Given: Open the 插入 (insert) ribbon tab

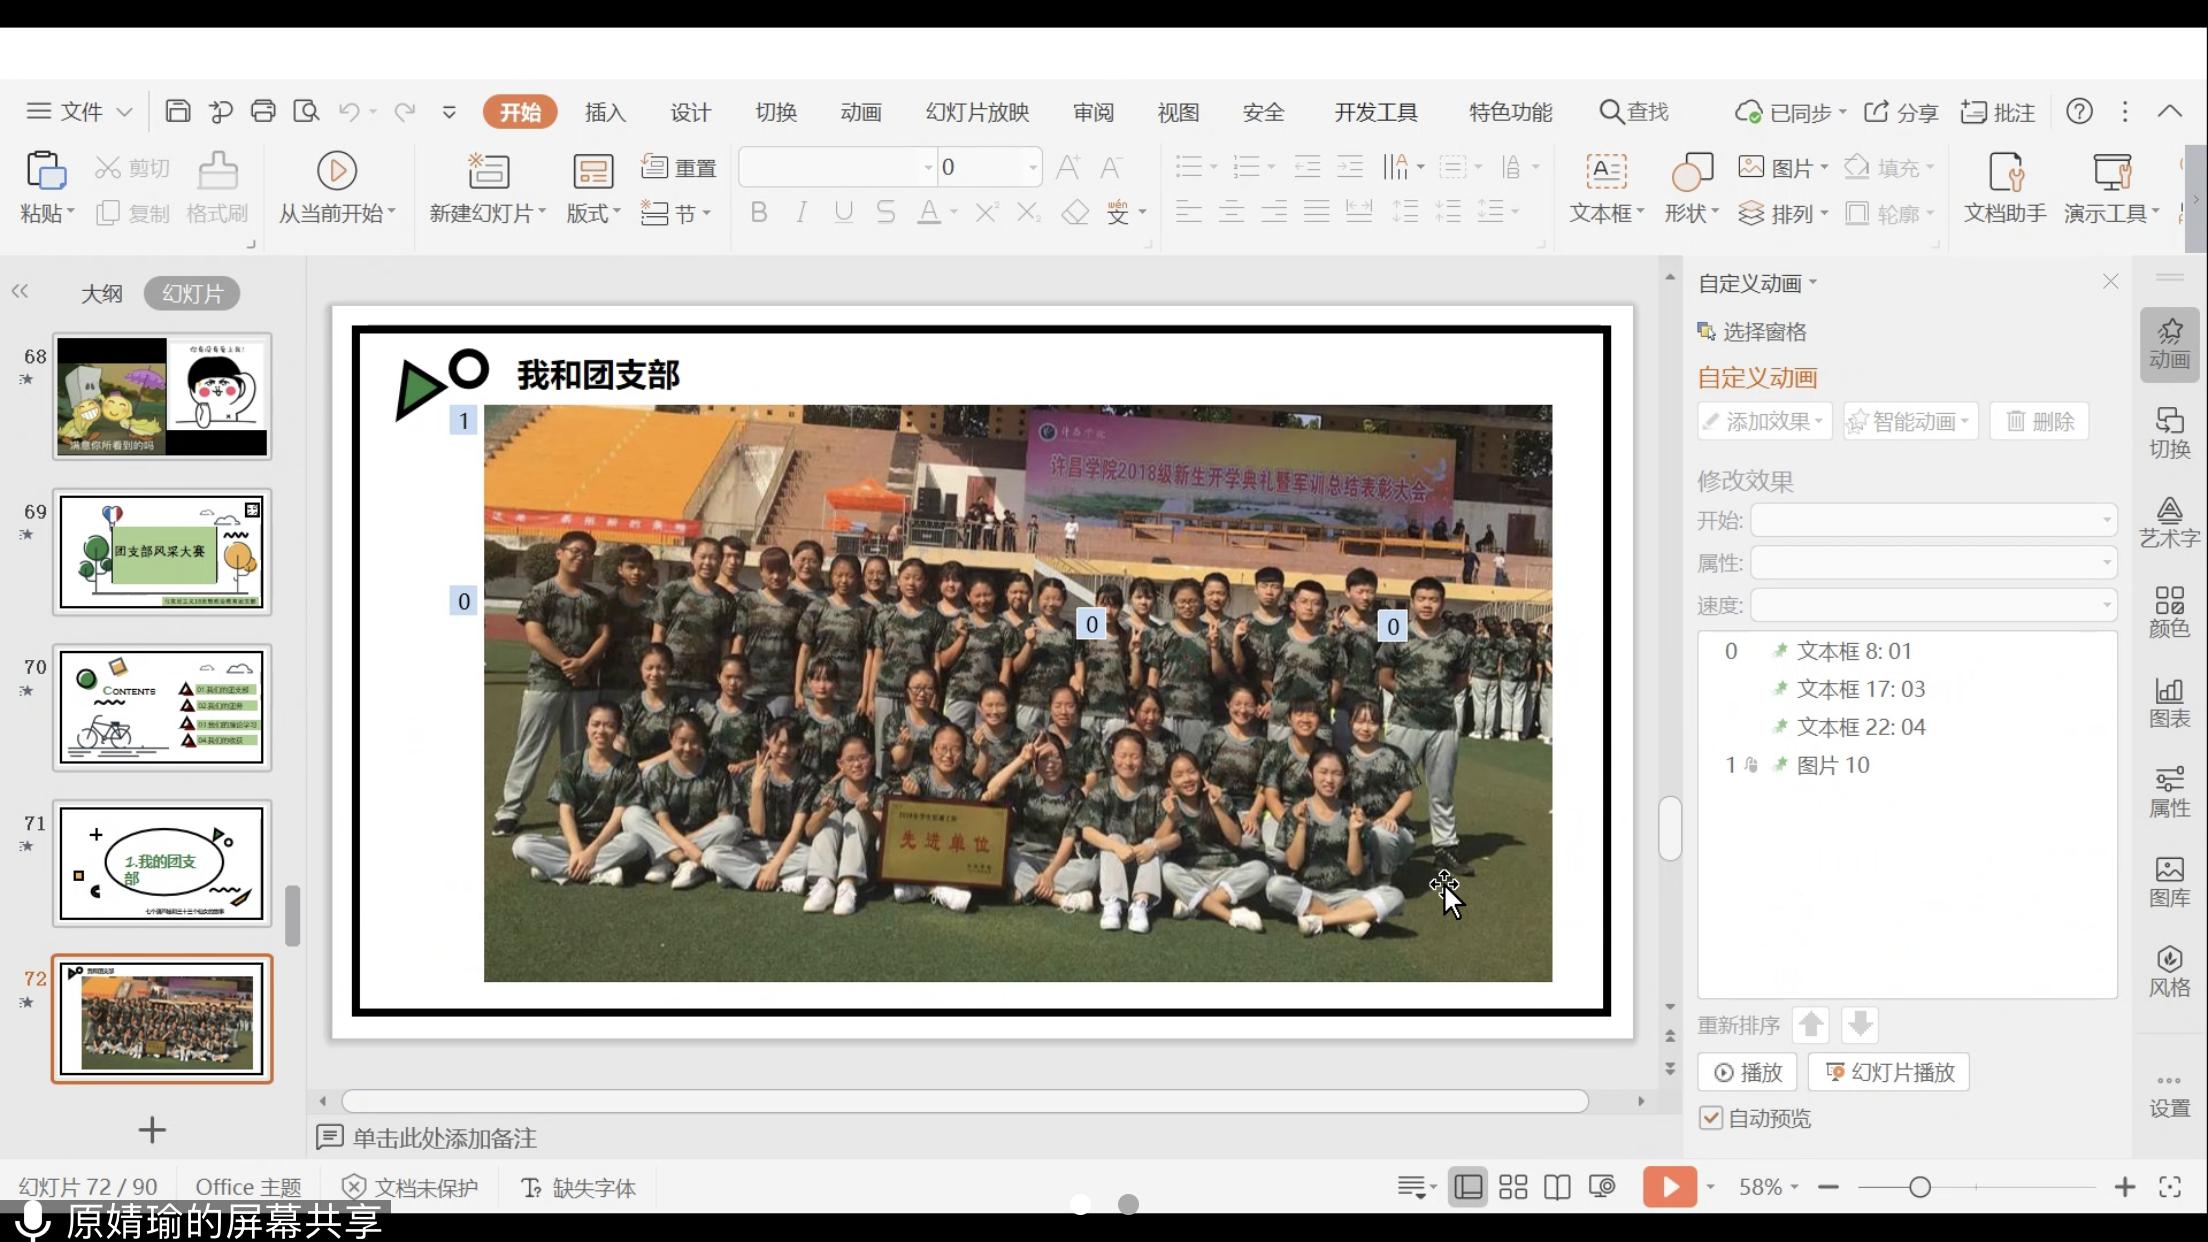Looking at the screenshot, I should 605,112.
